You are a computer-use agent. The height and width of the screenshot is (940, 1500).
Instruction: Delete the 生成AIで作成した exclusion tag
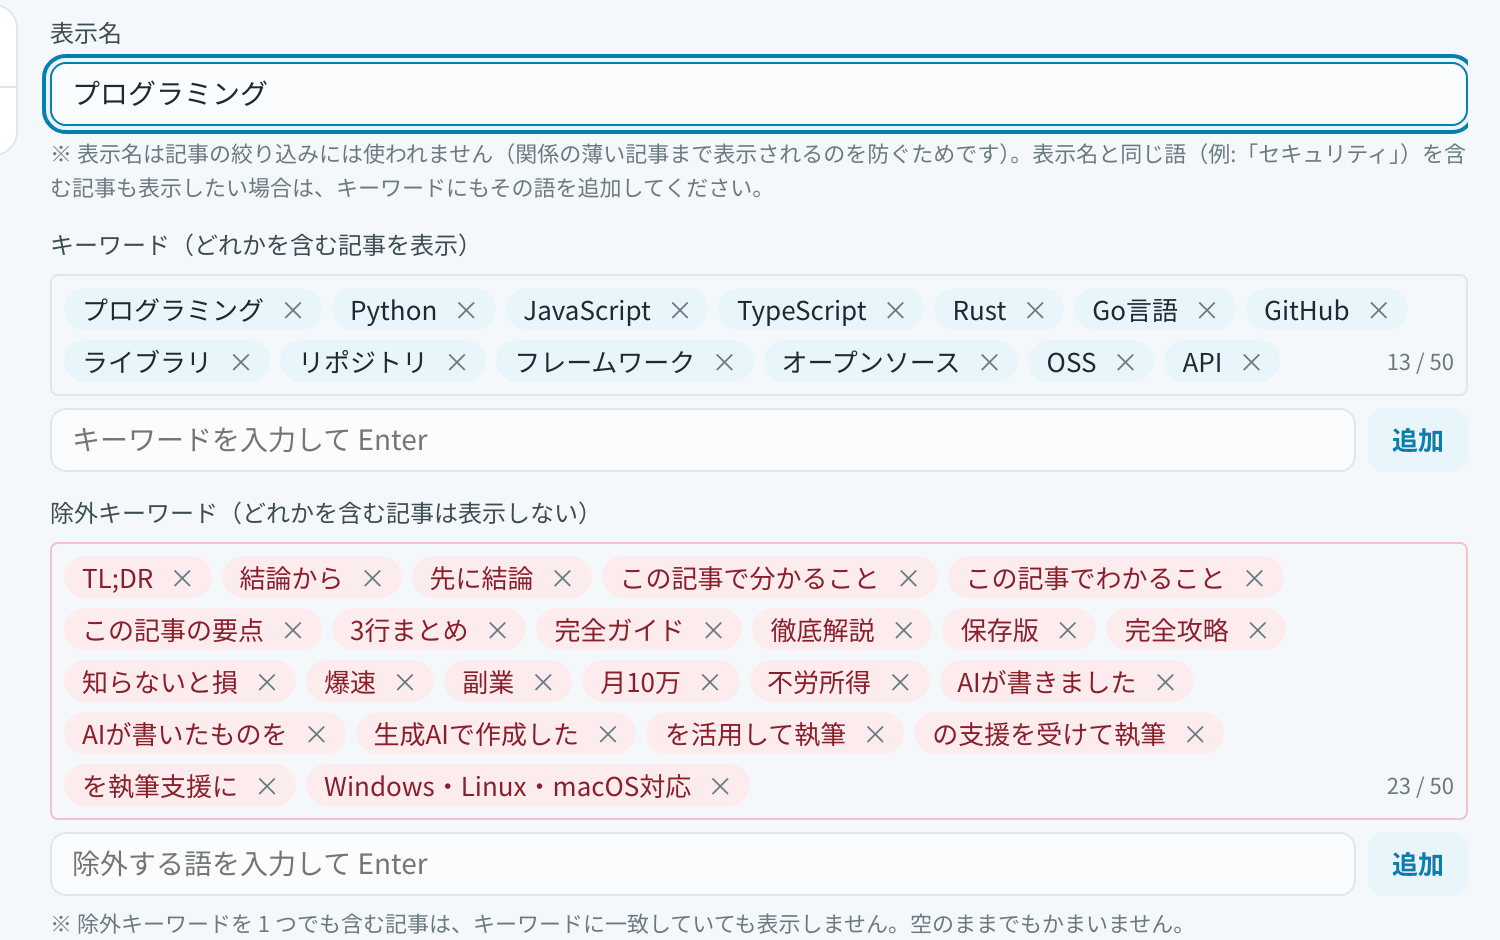coord(608,734)
